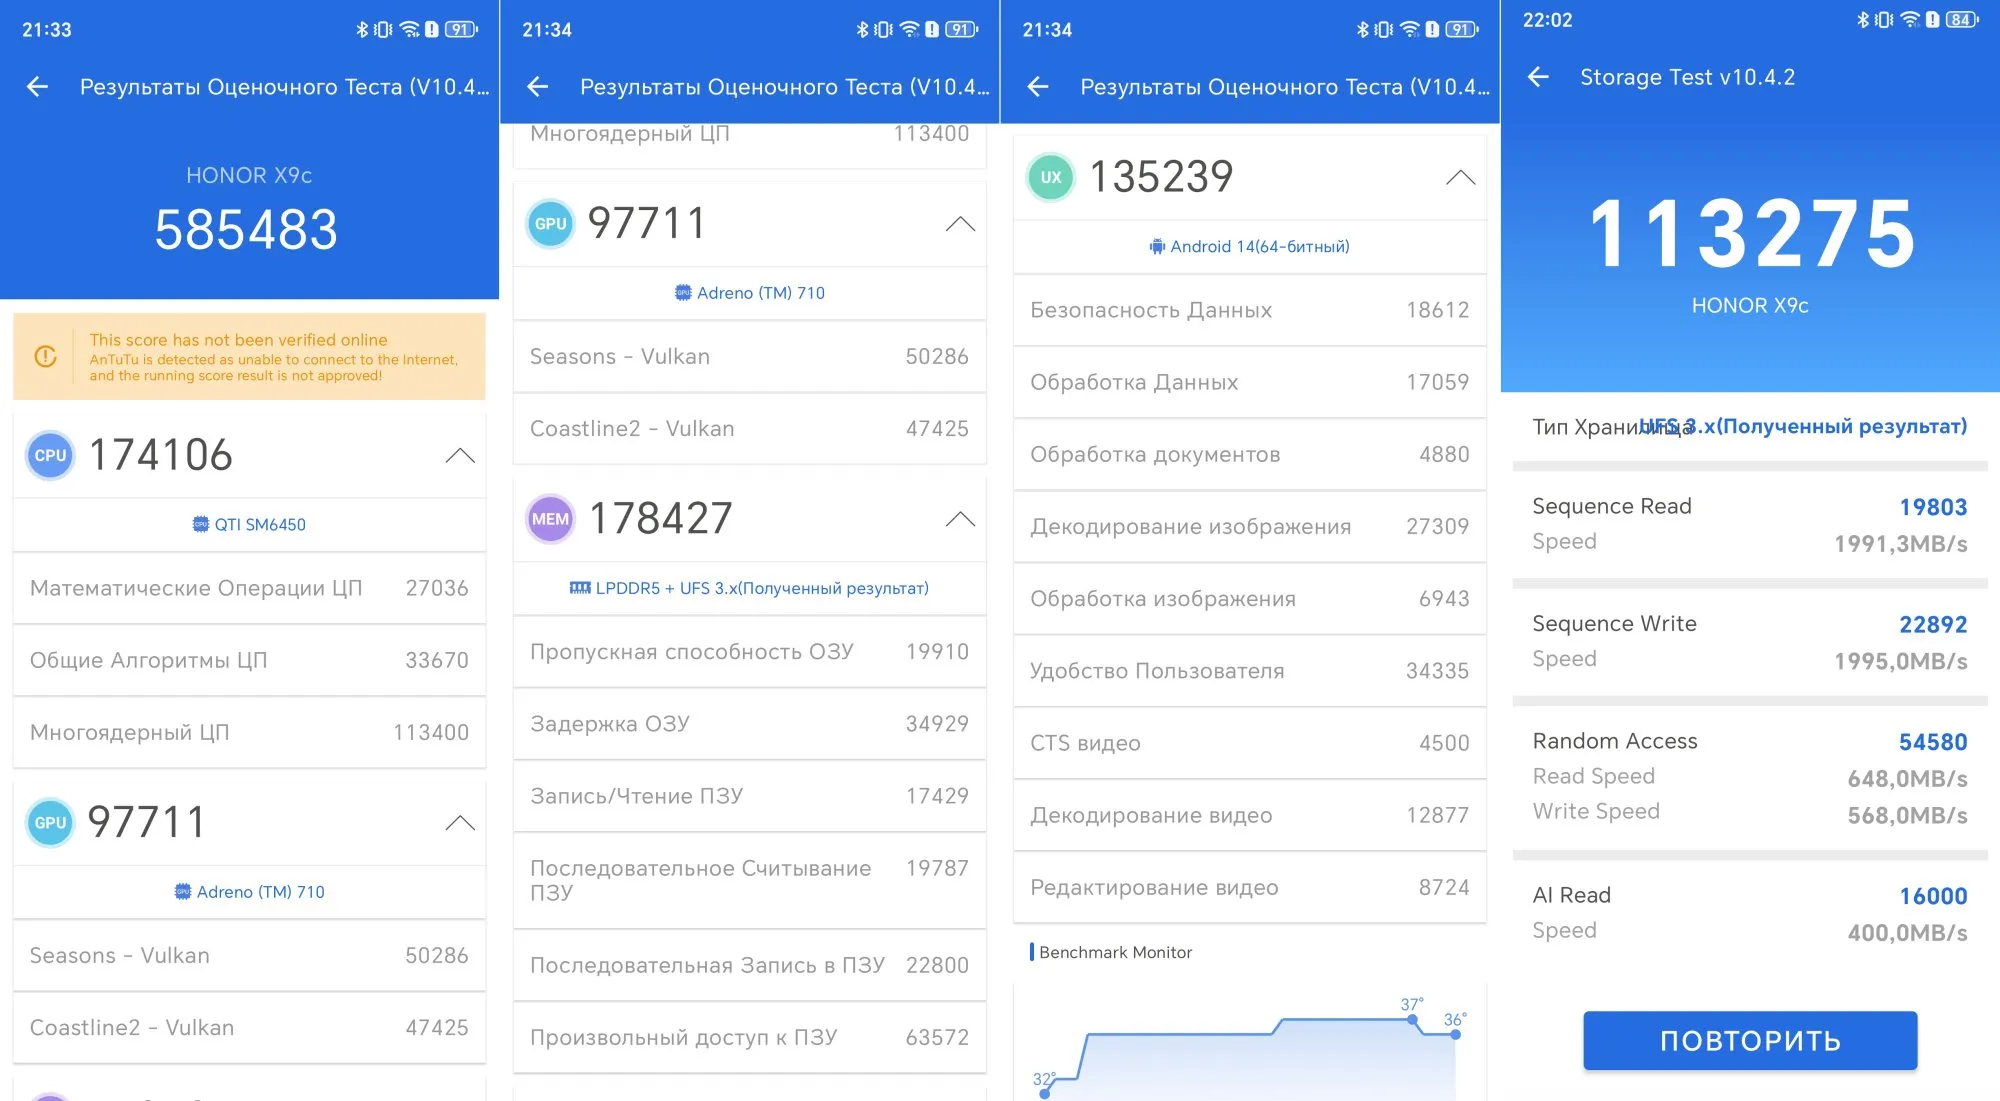Collapse the UX 135239 score section
The height and width of the screenshot is (1101, 2000).
(1460, 178)
